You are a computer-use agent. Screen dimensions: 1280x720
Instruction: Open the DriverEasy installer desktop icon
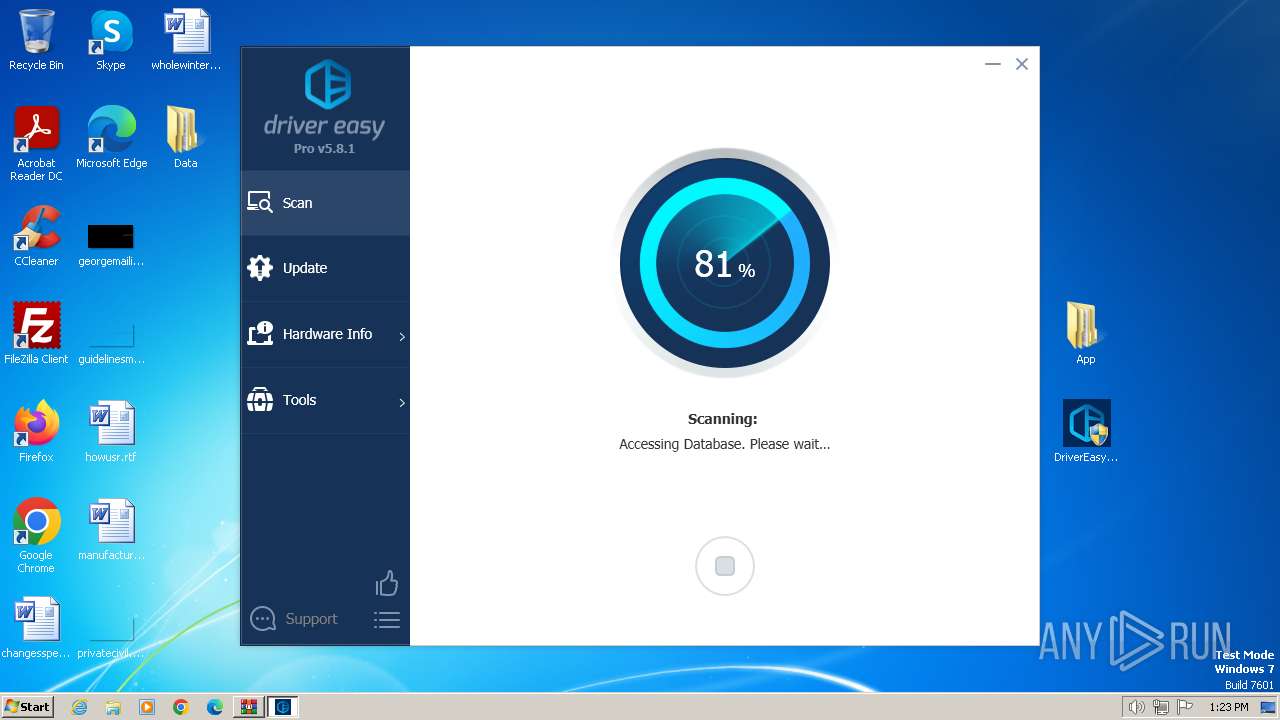(x=1086, y=431)
